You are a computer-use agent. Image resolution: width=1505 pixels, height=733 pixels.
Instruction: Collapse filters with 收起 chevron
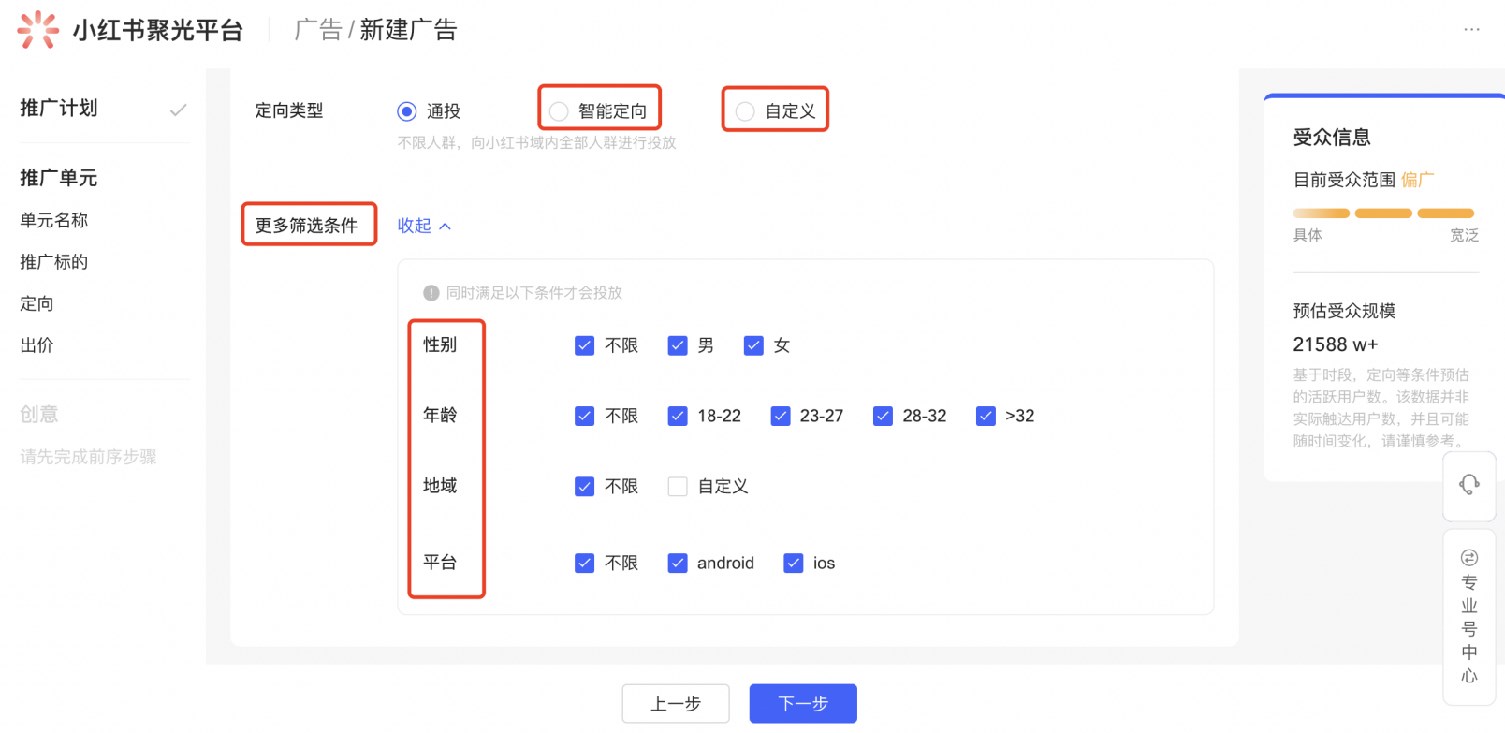(x=445, y=226)
